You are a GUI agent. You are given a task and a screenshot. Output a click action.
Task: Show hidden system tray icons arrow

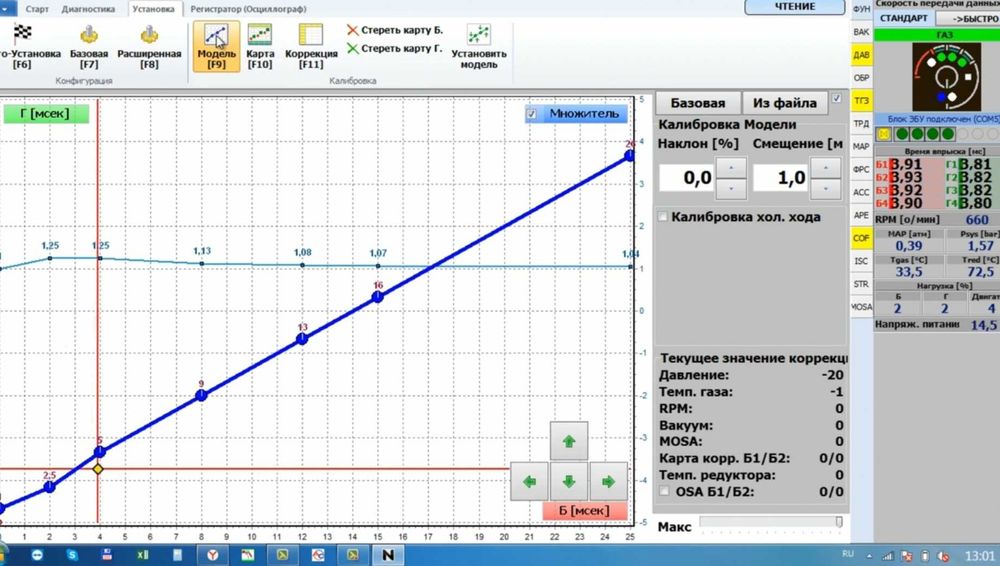point(869,556)
